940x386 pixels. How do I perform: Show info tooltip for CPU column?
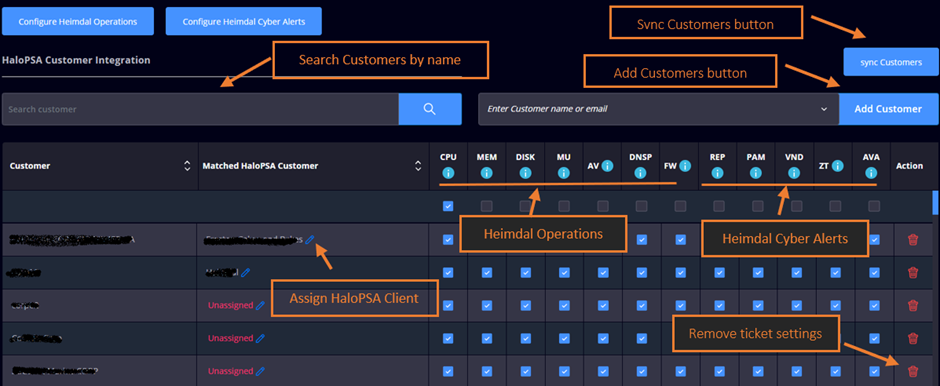coord(448,174)
